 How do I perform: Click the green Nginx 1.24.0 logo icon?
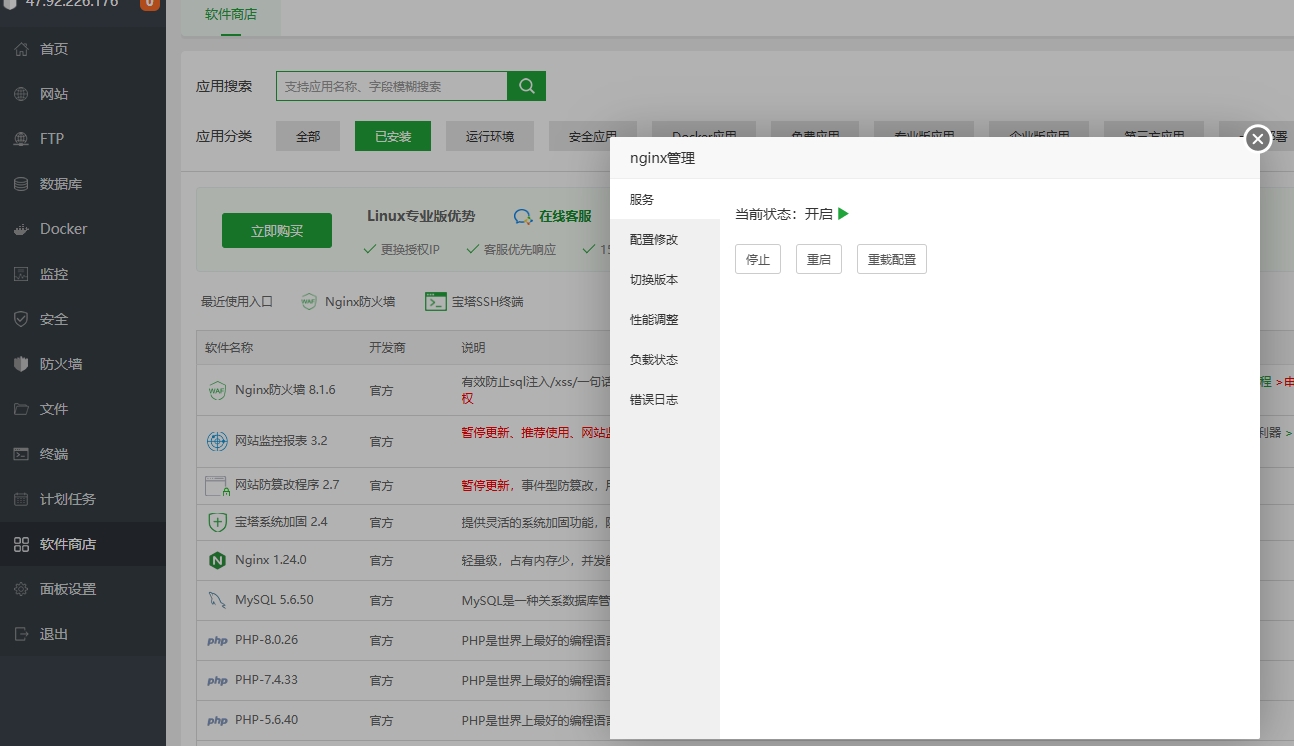(x=217, y=560)
